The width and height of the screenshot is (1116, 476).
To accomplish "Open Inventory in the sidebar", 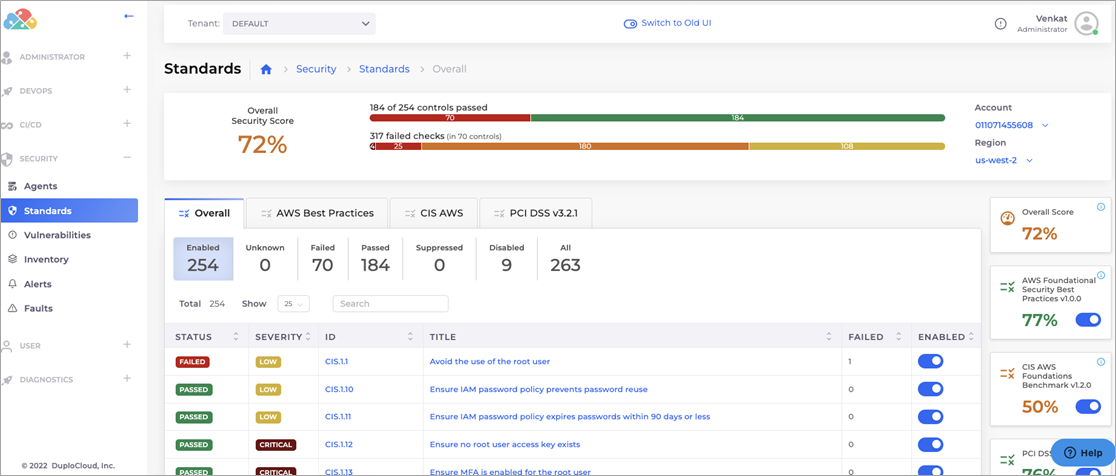I will click(x=46, y=260).
